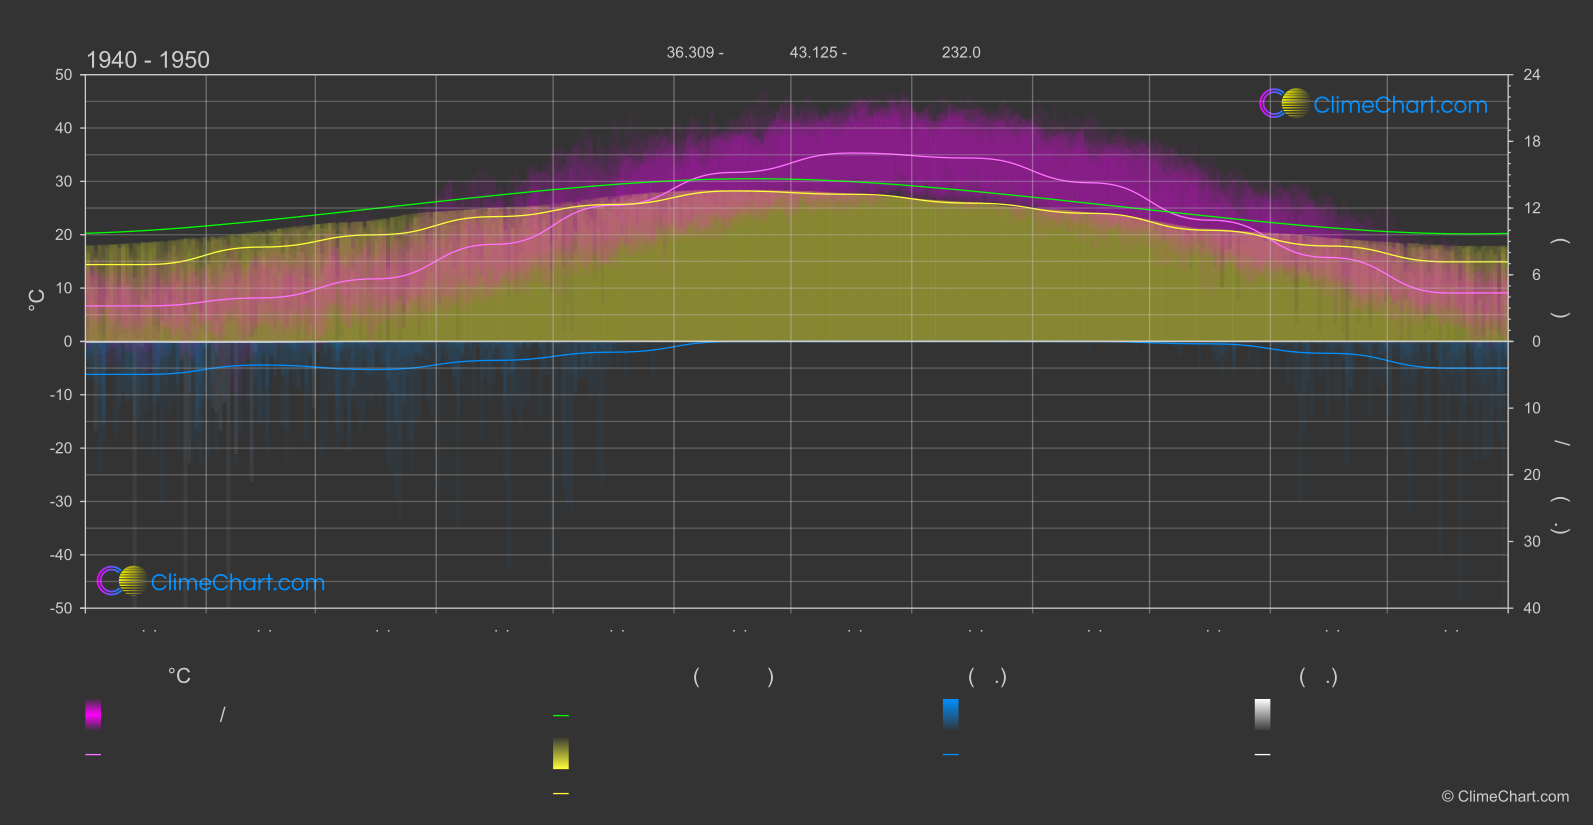
Task: Toggle the white gradient legend swatch
Action: click(x=1263, y=714)
